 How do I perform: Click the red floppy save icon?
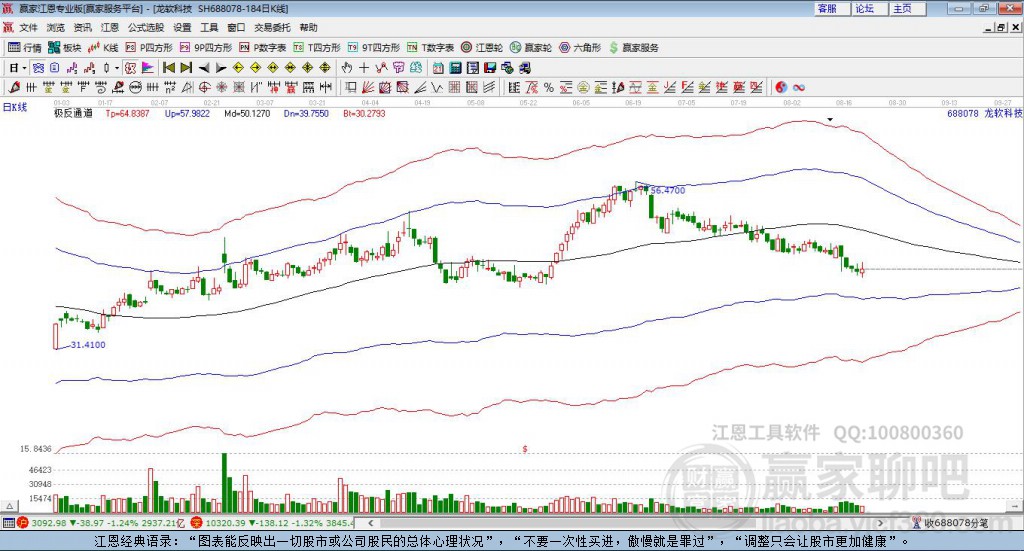490,68
